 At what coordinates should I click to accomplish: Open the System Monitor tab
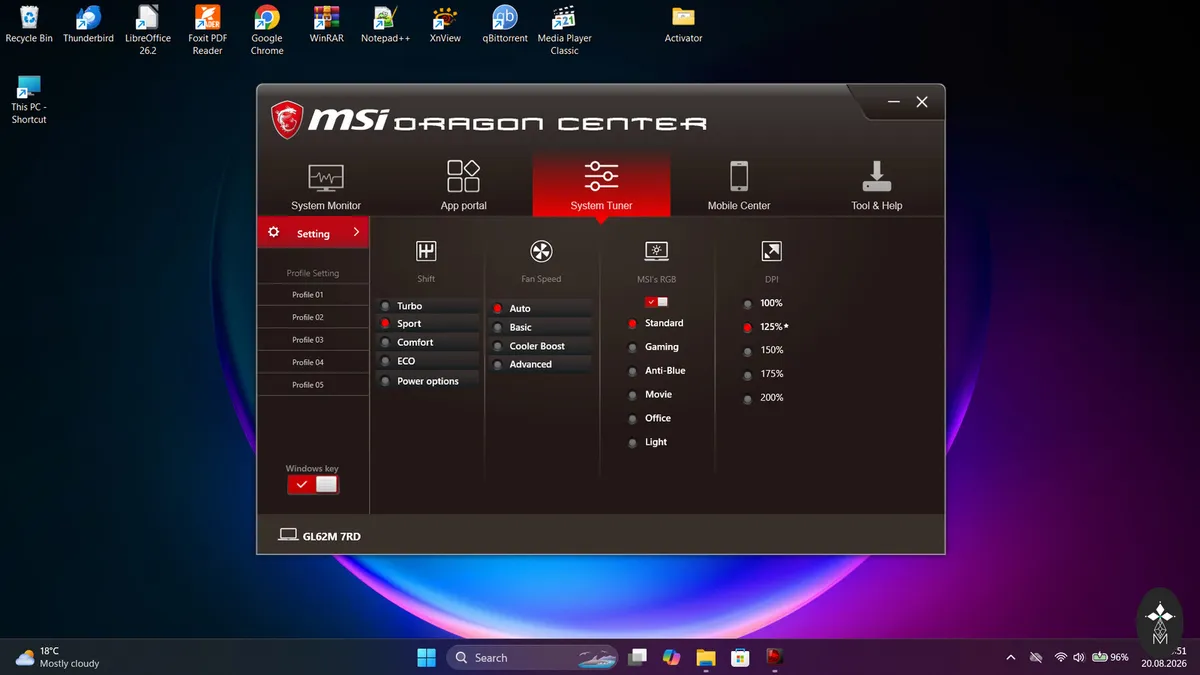[326, 186]
